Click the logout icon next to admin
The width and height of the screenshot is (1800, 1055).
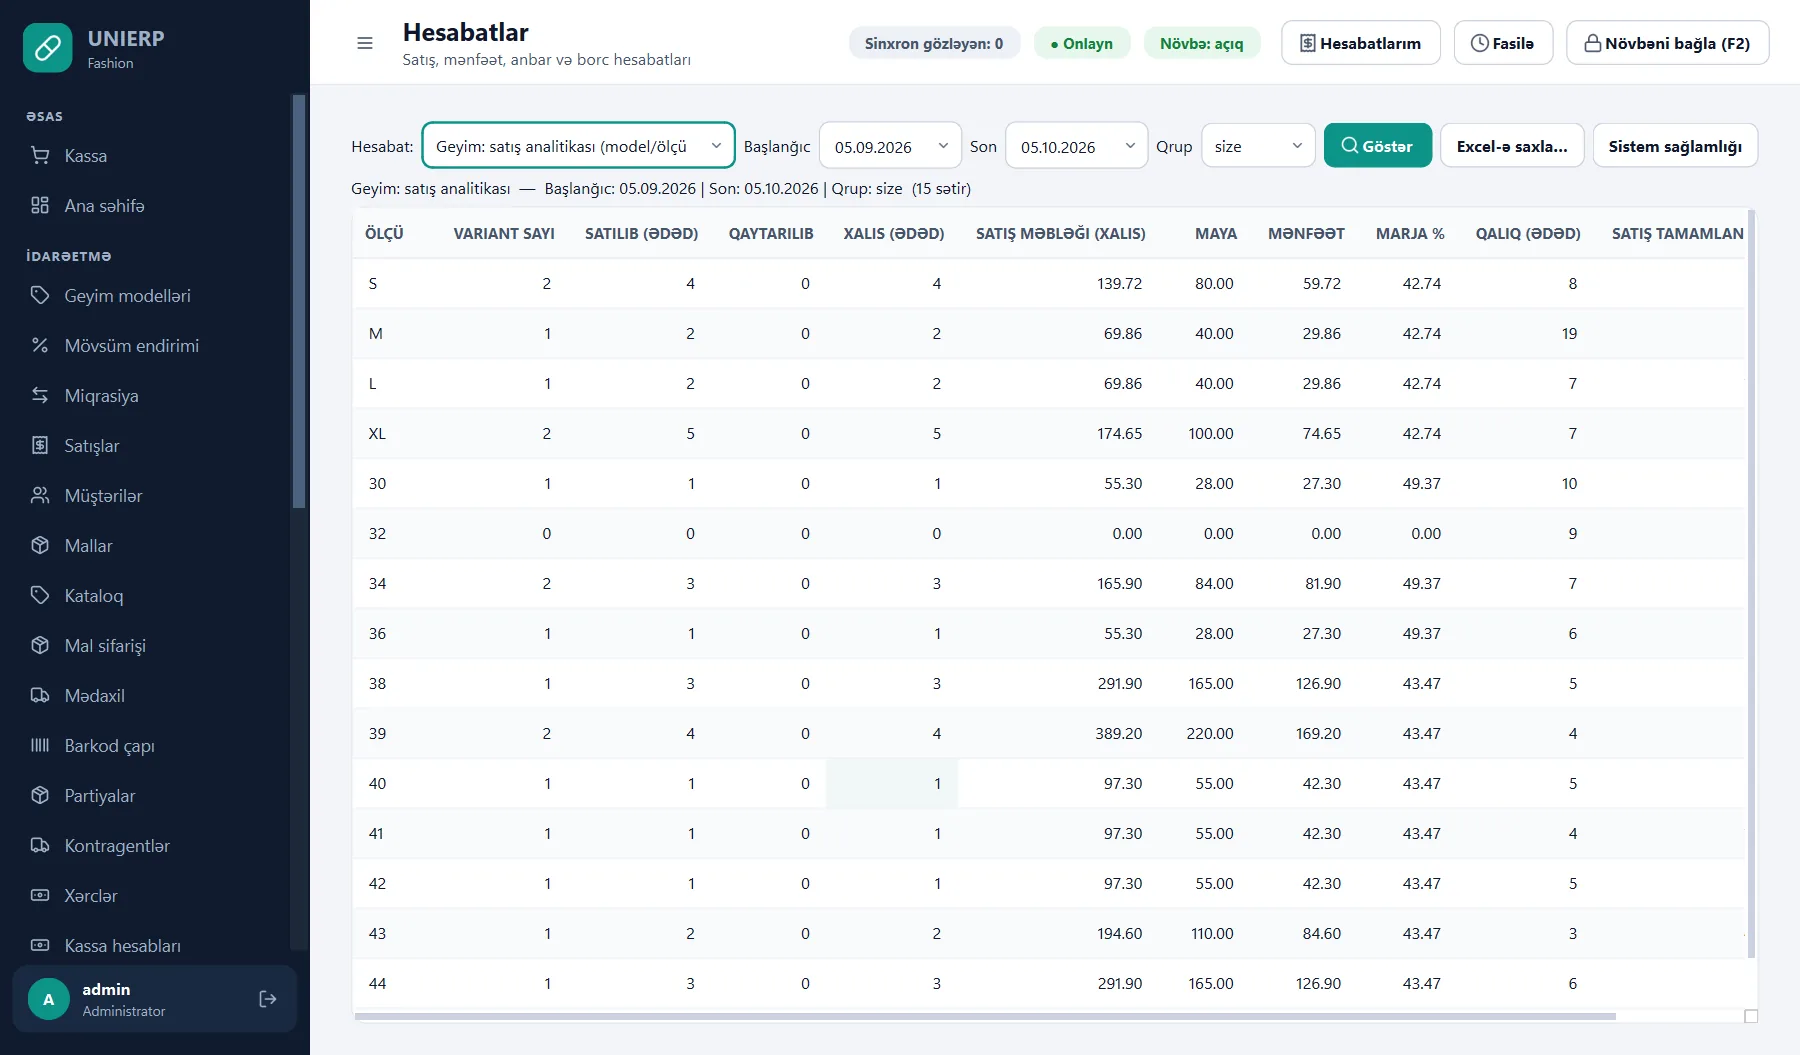pyautogui.click(x=267, y=998)
